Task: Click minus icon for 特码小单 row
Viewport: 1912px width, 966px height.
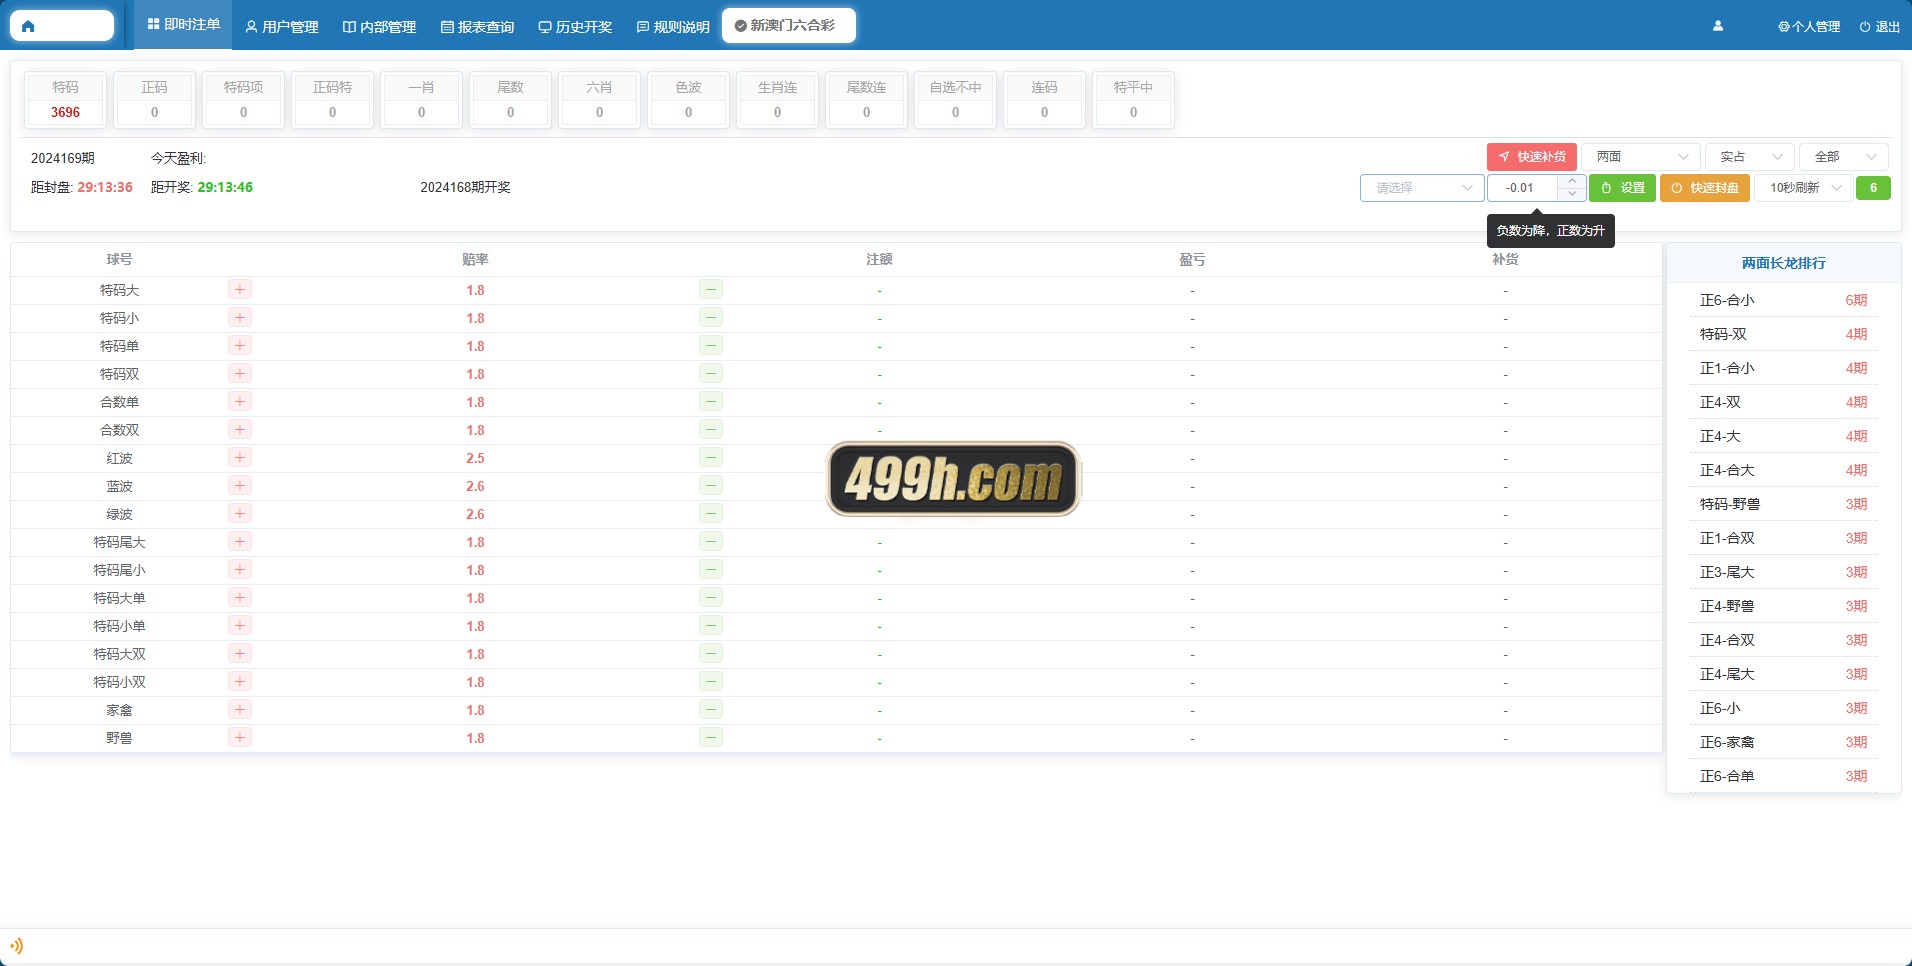Action: pyautogui.click(x=711, y=626)
